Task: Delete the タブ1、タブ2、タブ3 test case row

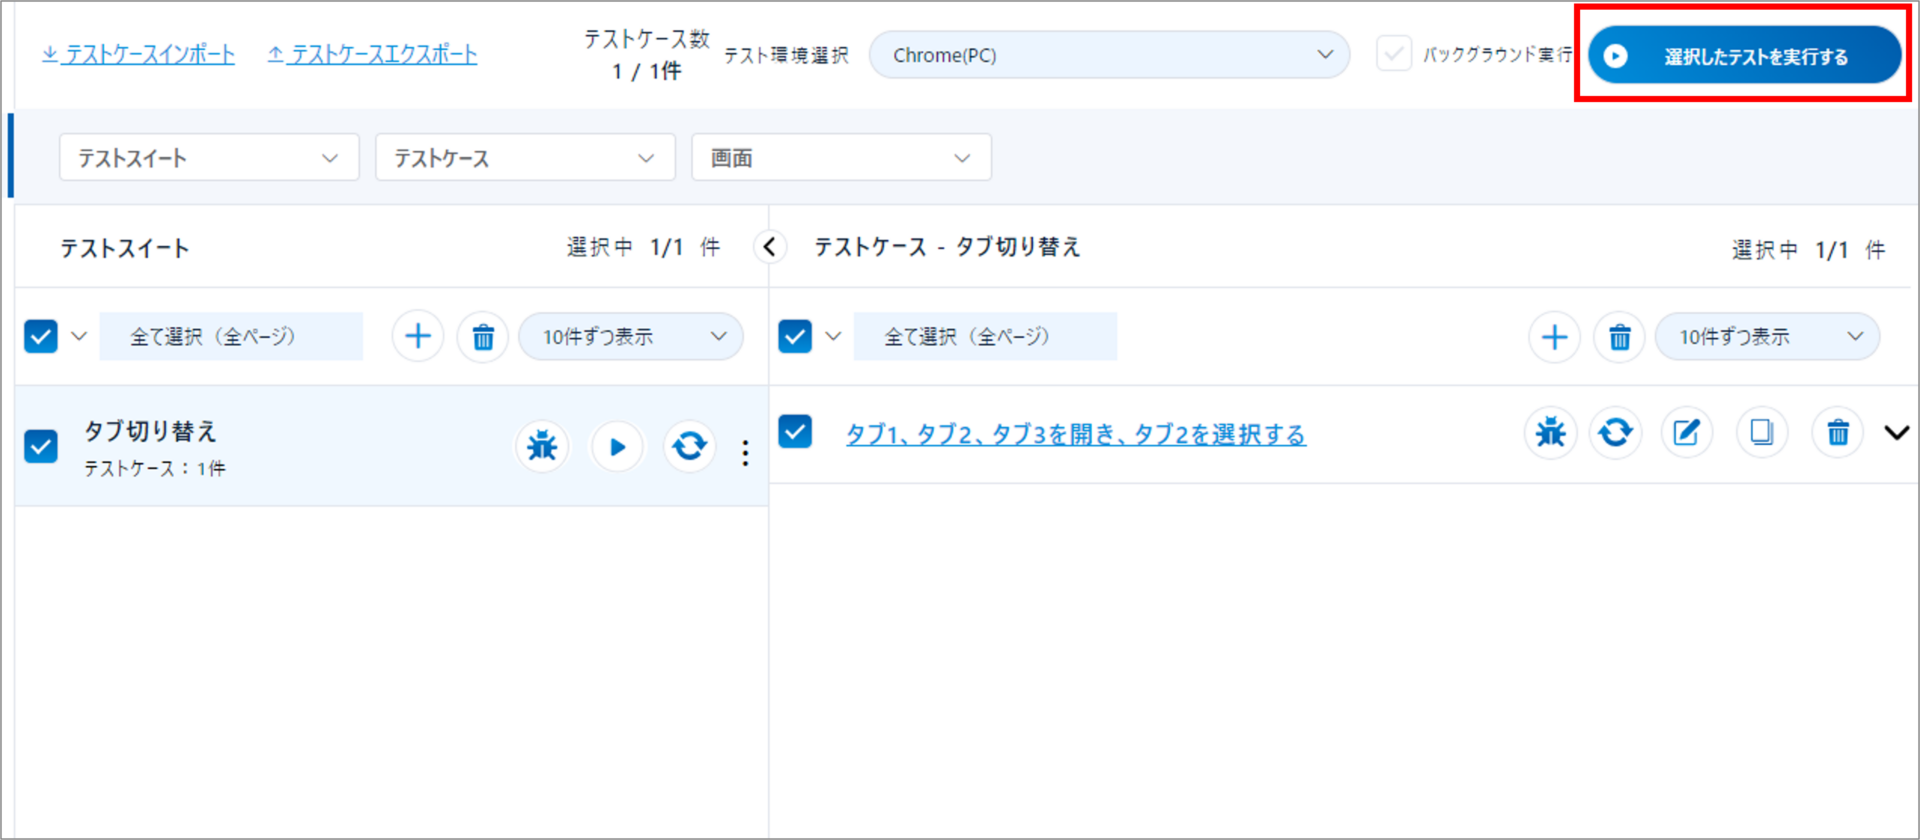Action: coord(1838,433)
